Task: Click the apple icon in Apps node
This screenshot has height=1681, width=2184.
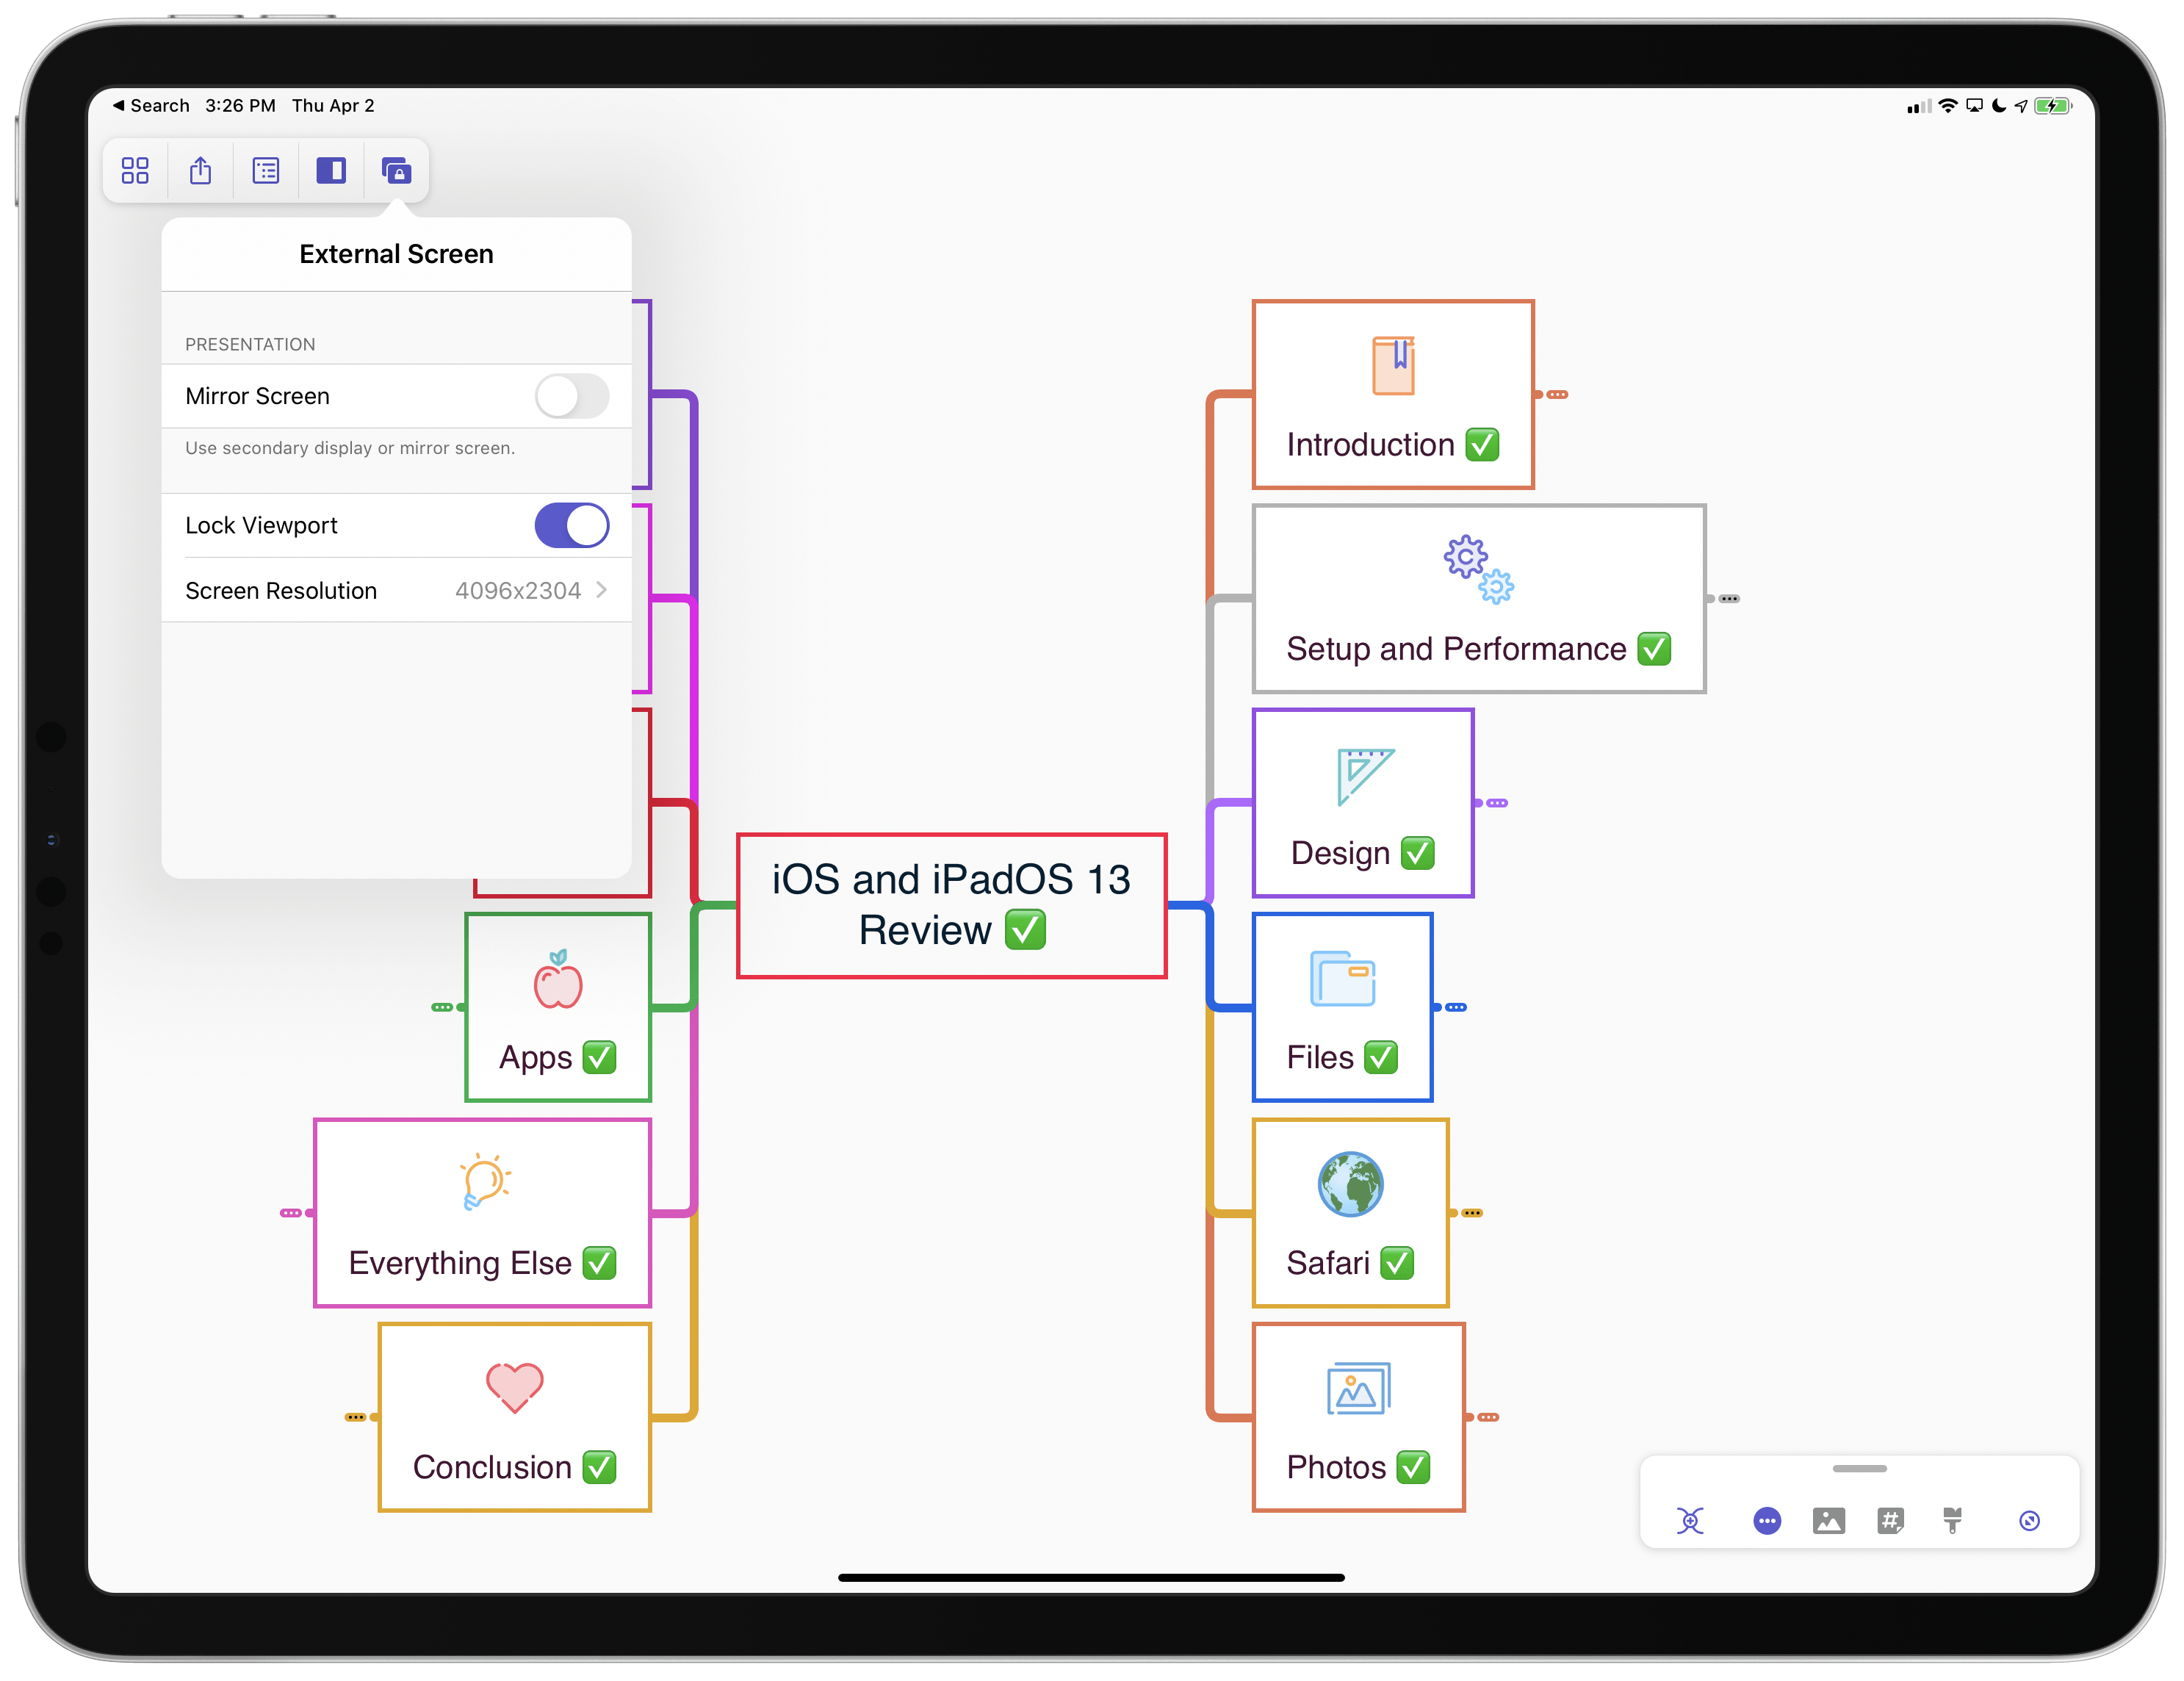Action: pos(557,979)
